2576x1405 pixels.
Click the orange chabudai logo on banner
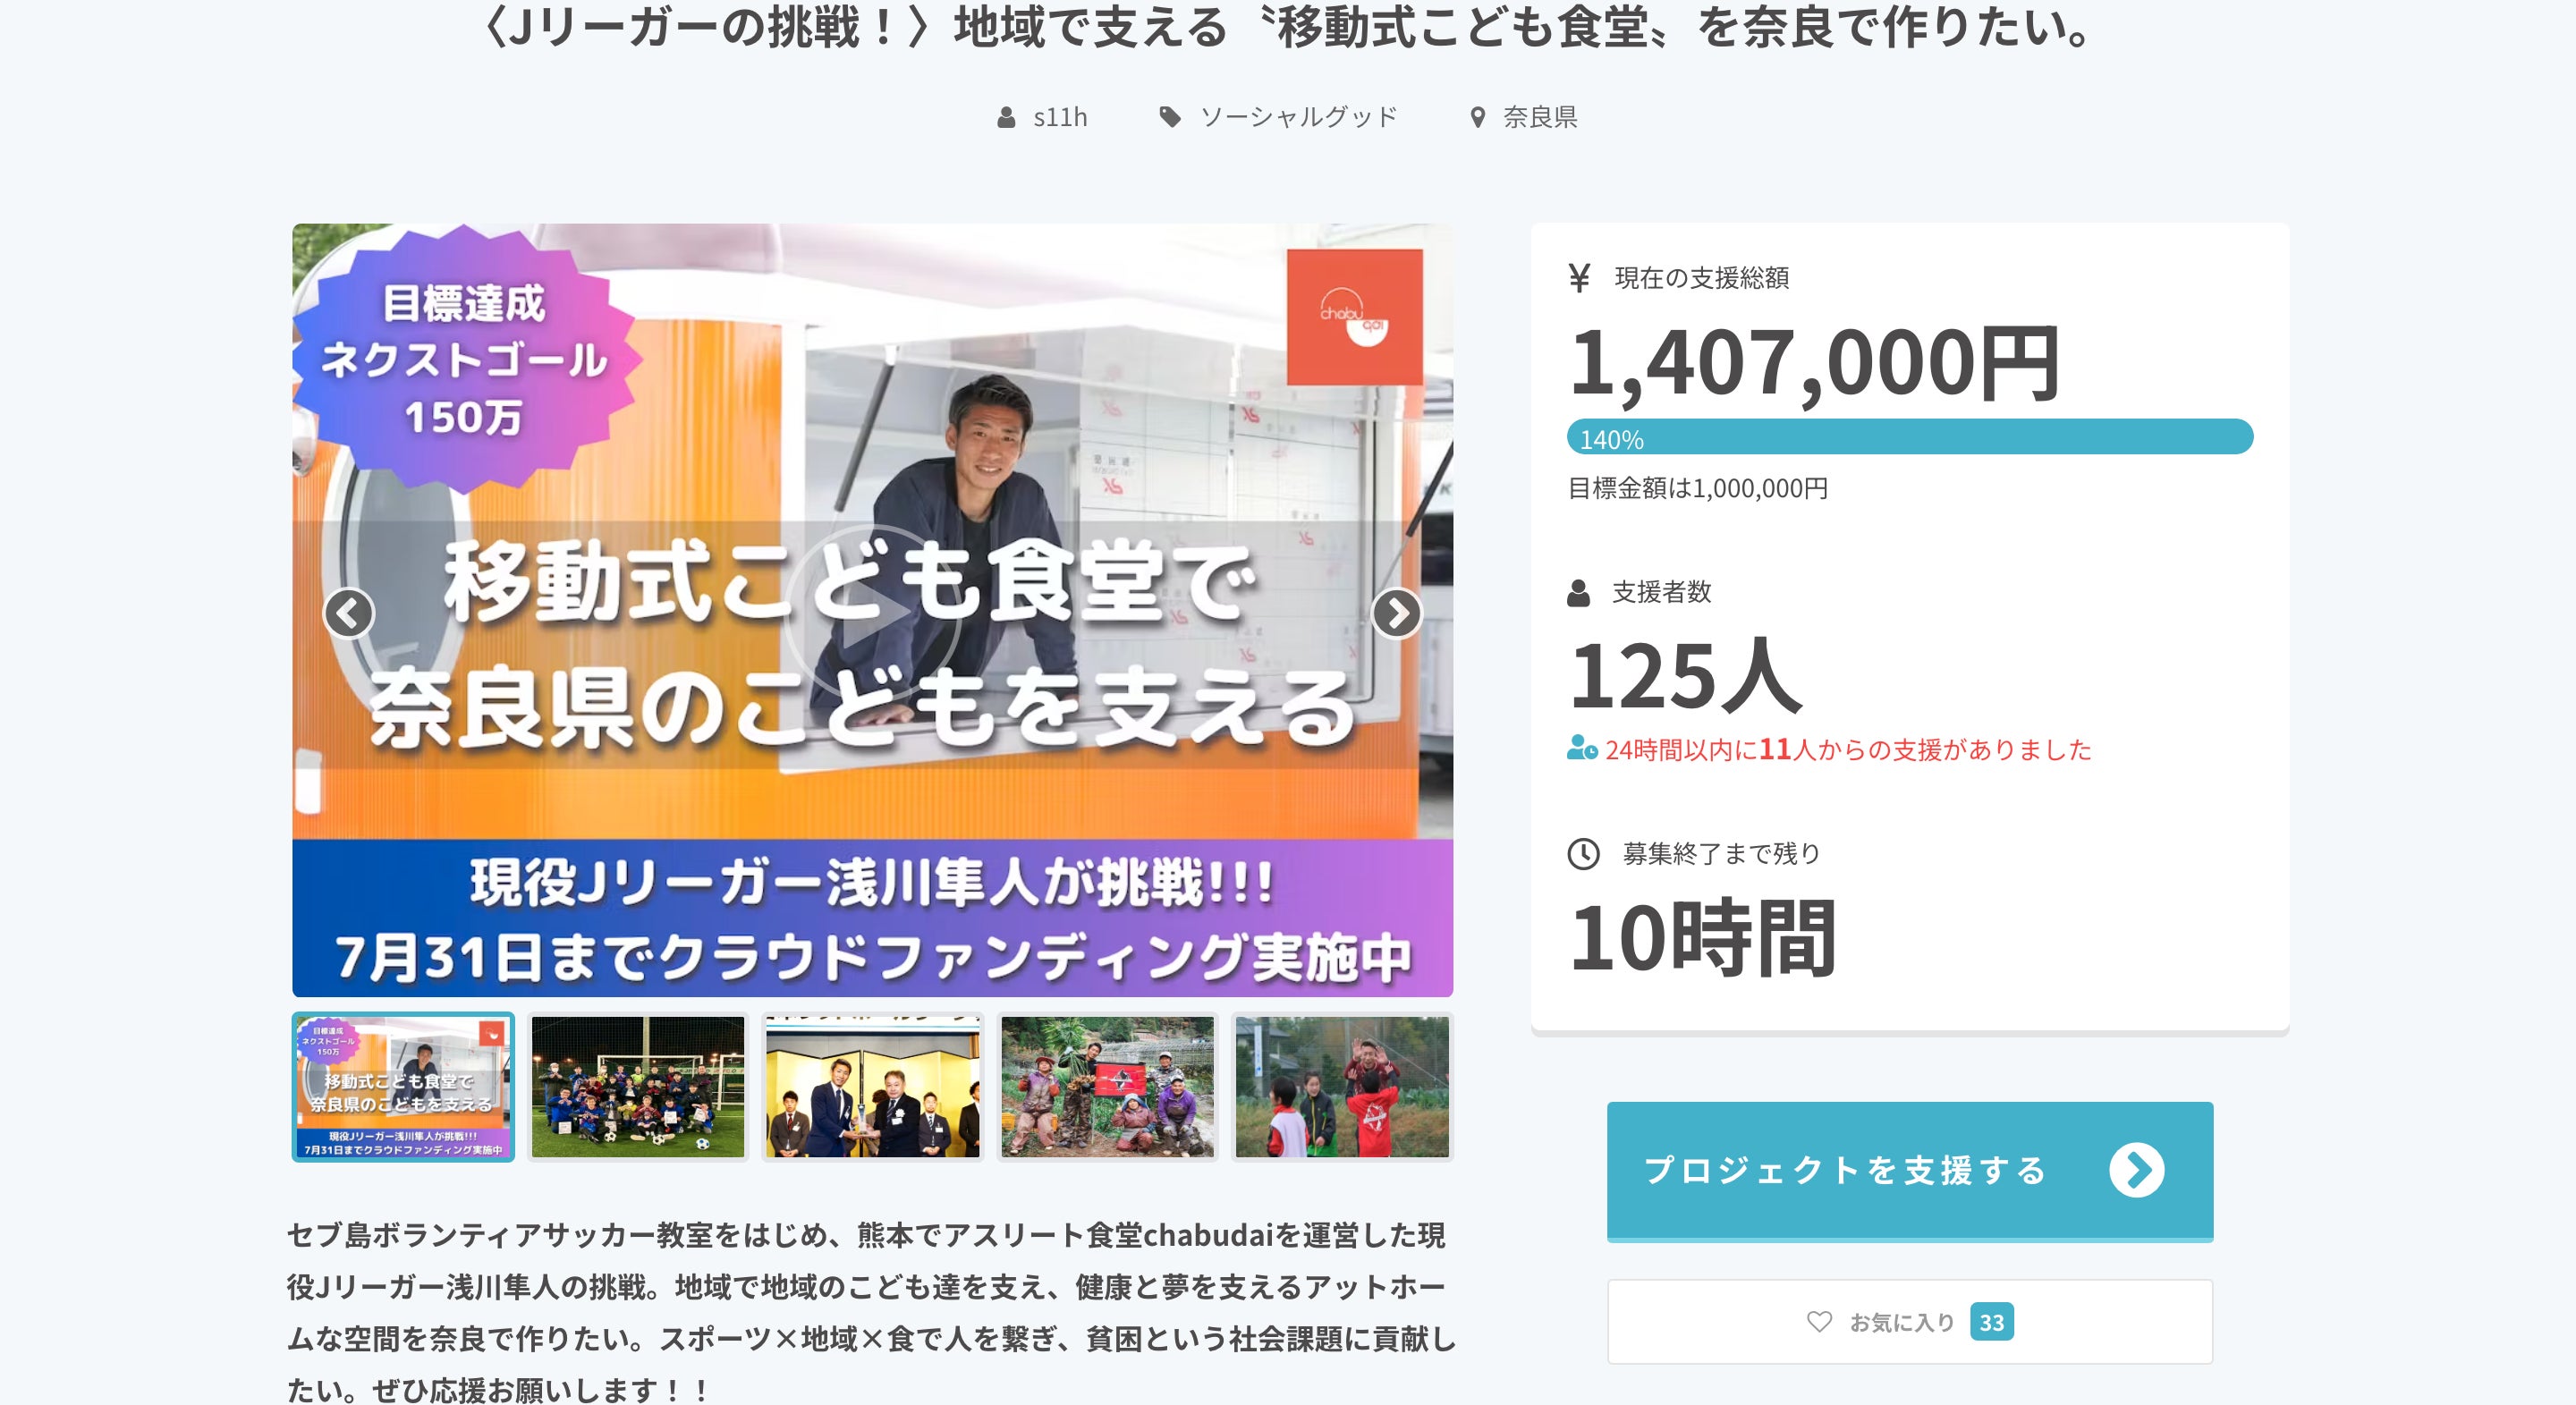click(x=1354, y=317)
